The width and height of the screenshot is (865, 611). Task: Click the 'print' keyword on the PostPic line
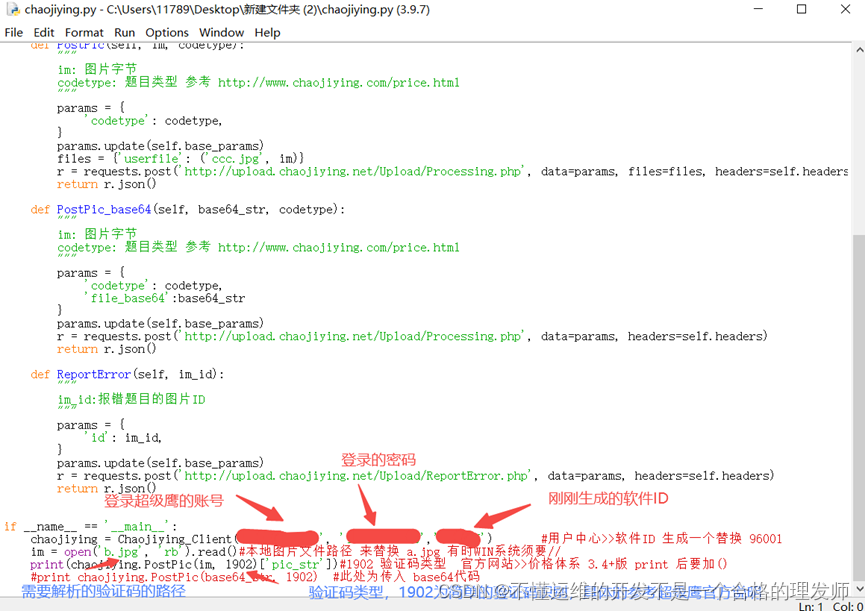pos(47,565)
